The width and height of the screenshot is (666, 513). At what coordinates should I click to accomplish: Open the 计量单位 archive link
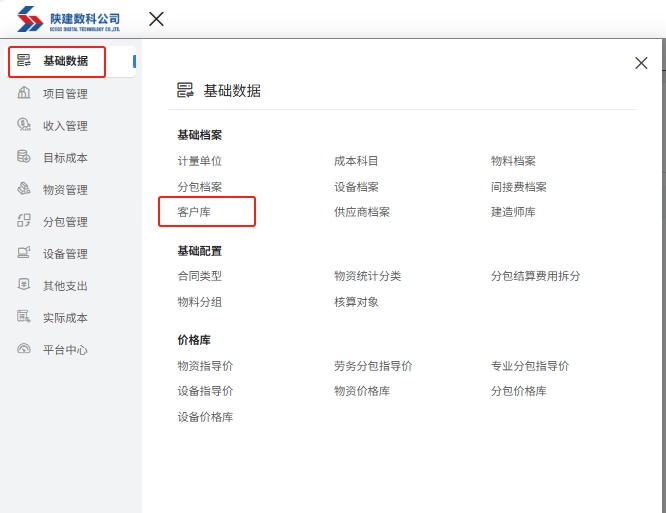[x=199, y=161]
